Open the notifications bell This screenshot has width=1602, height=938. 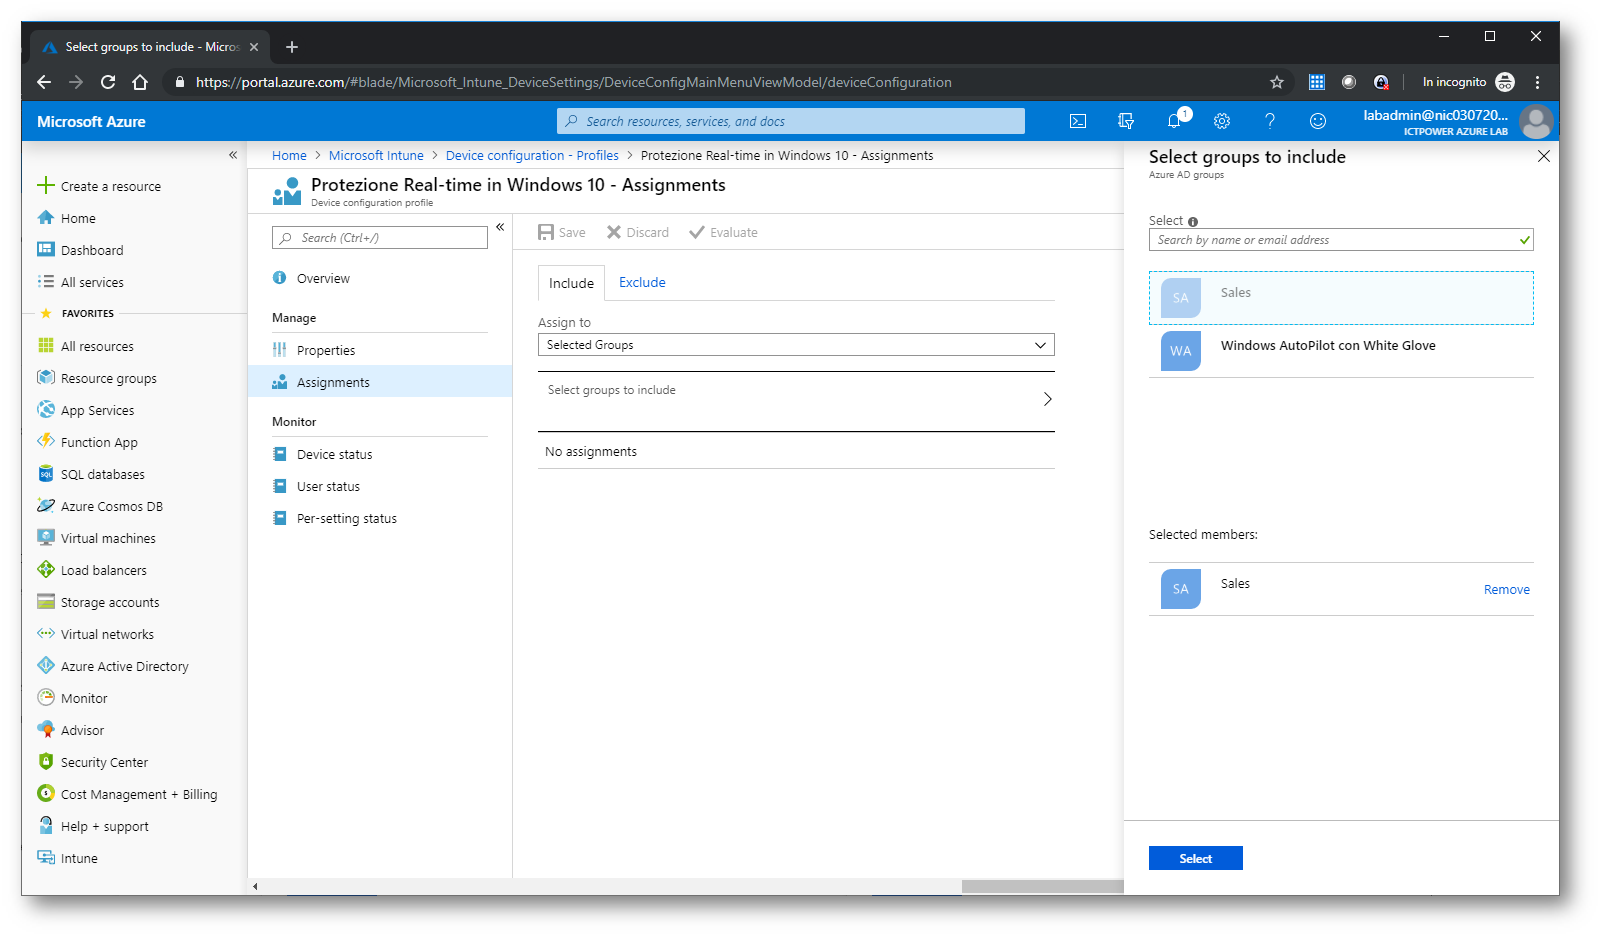click(1175, 121)
